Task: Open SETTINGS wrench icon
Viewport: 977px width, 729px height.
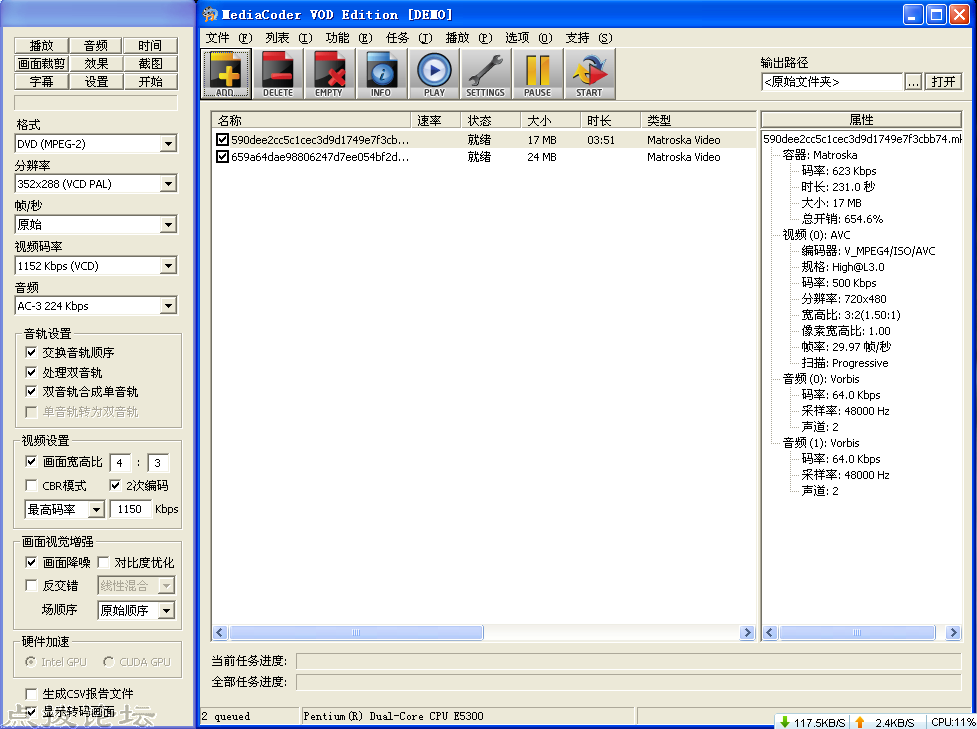Action: tap(485, 73)
